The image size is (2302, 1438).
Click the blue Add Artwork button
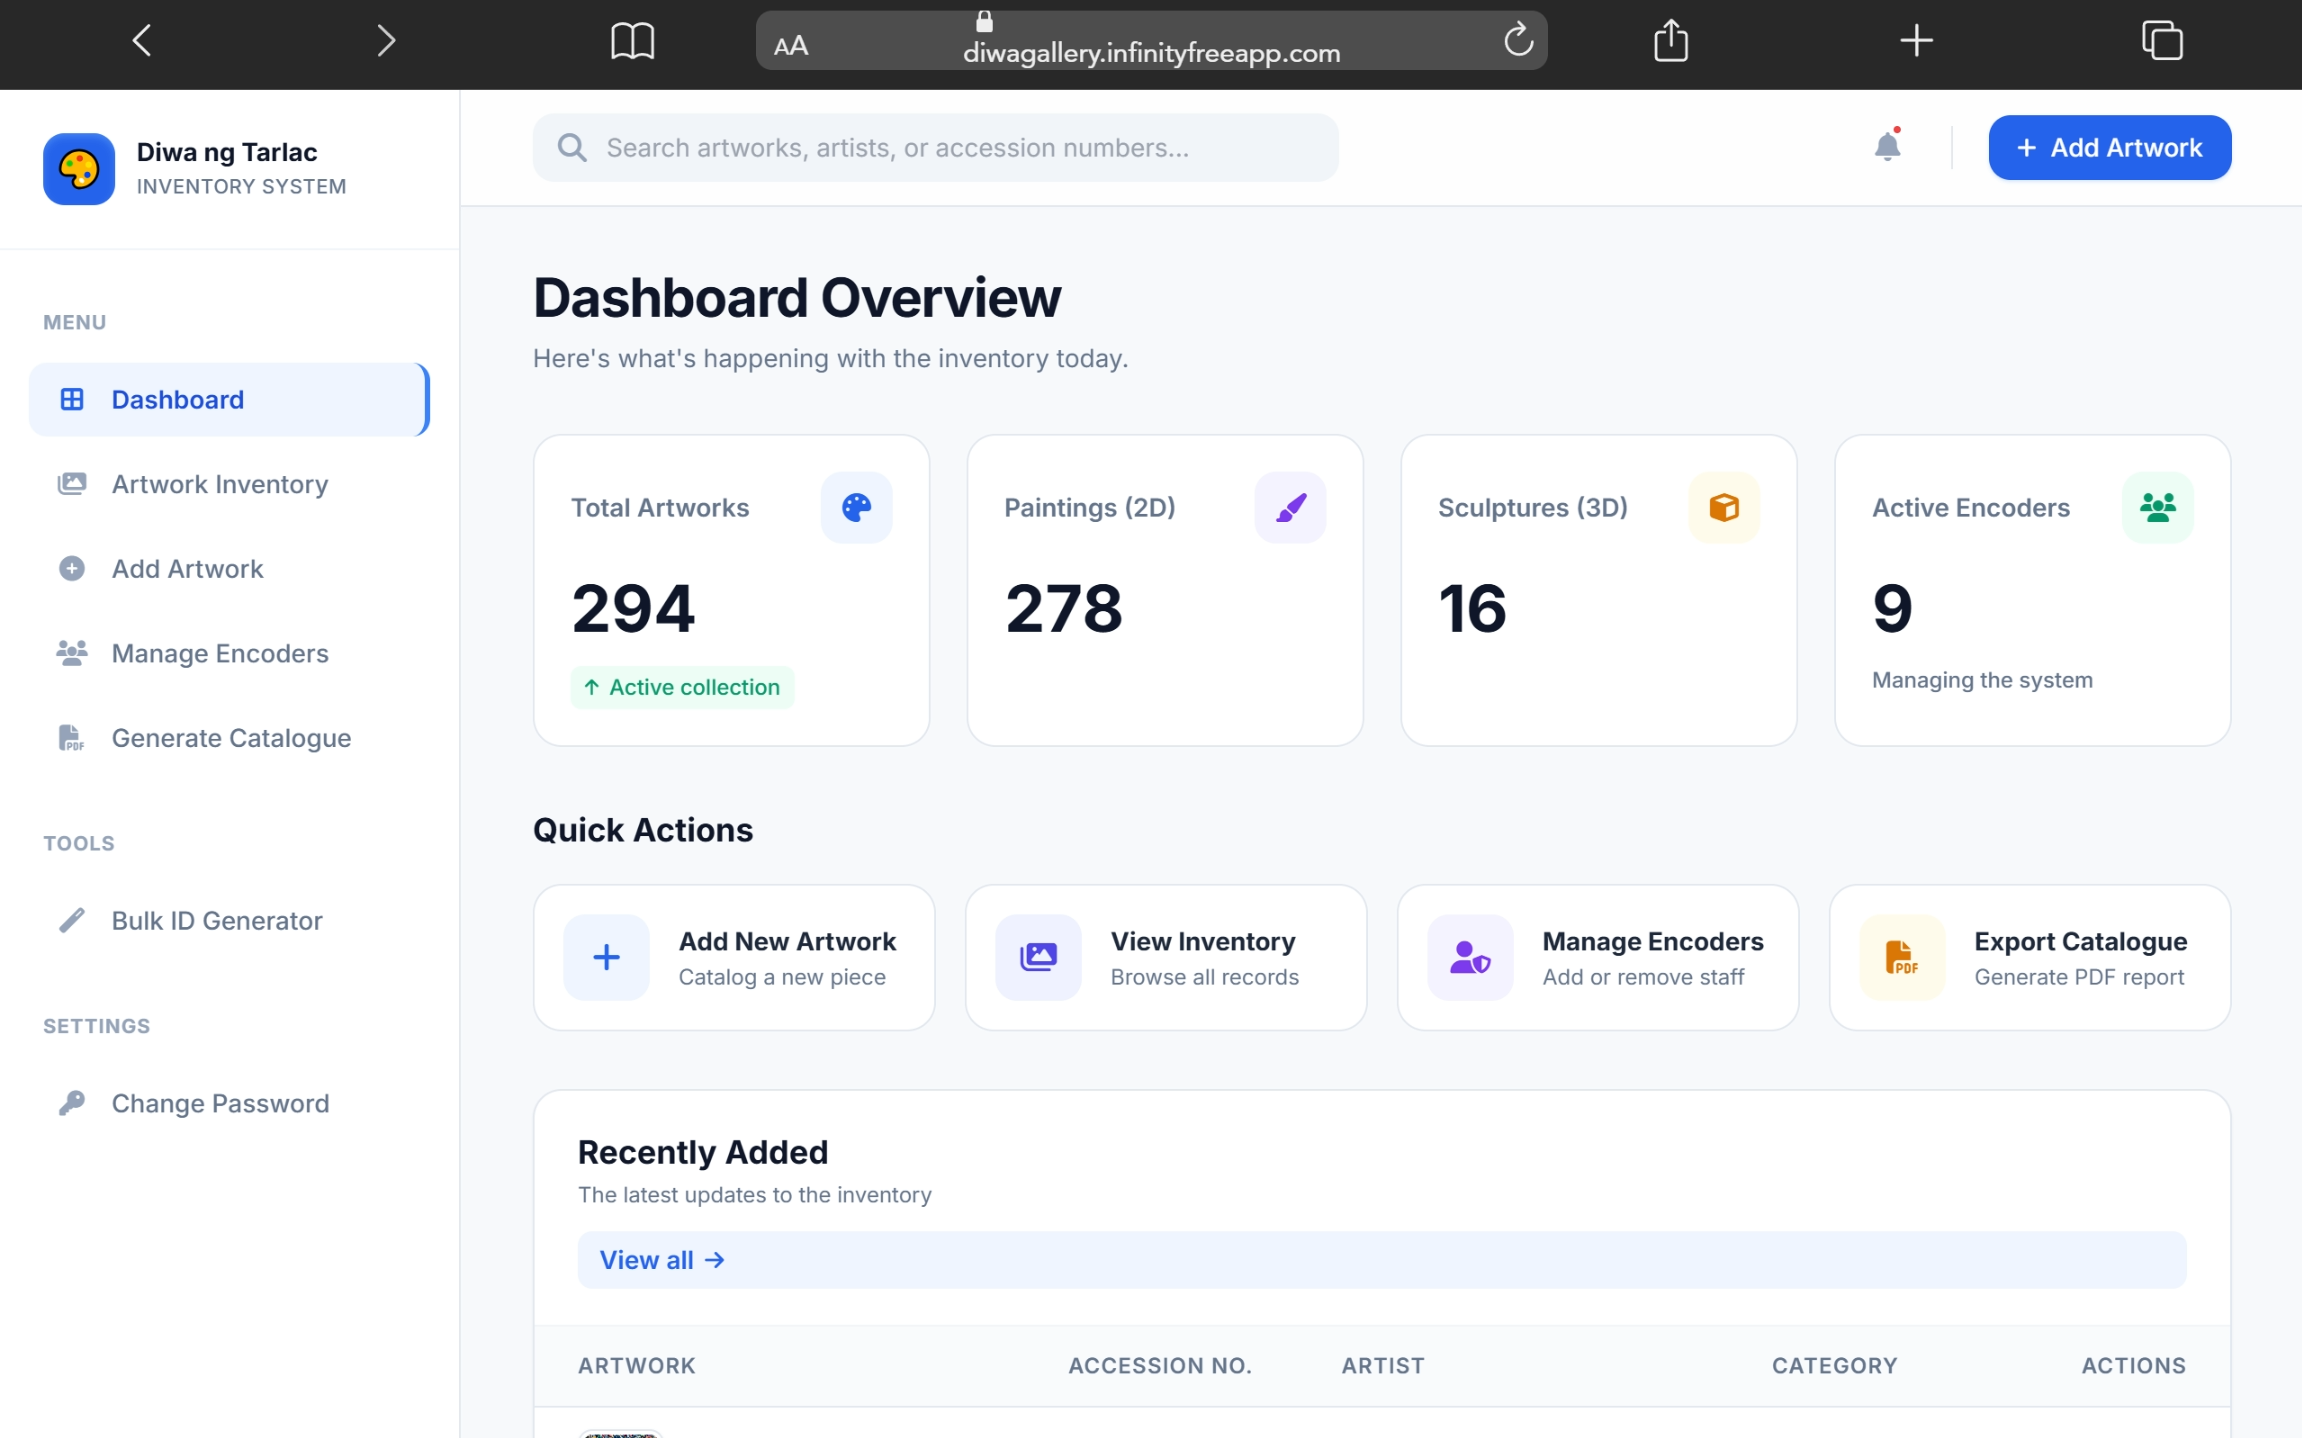(x=2110, y=148)
